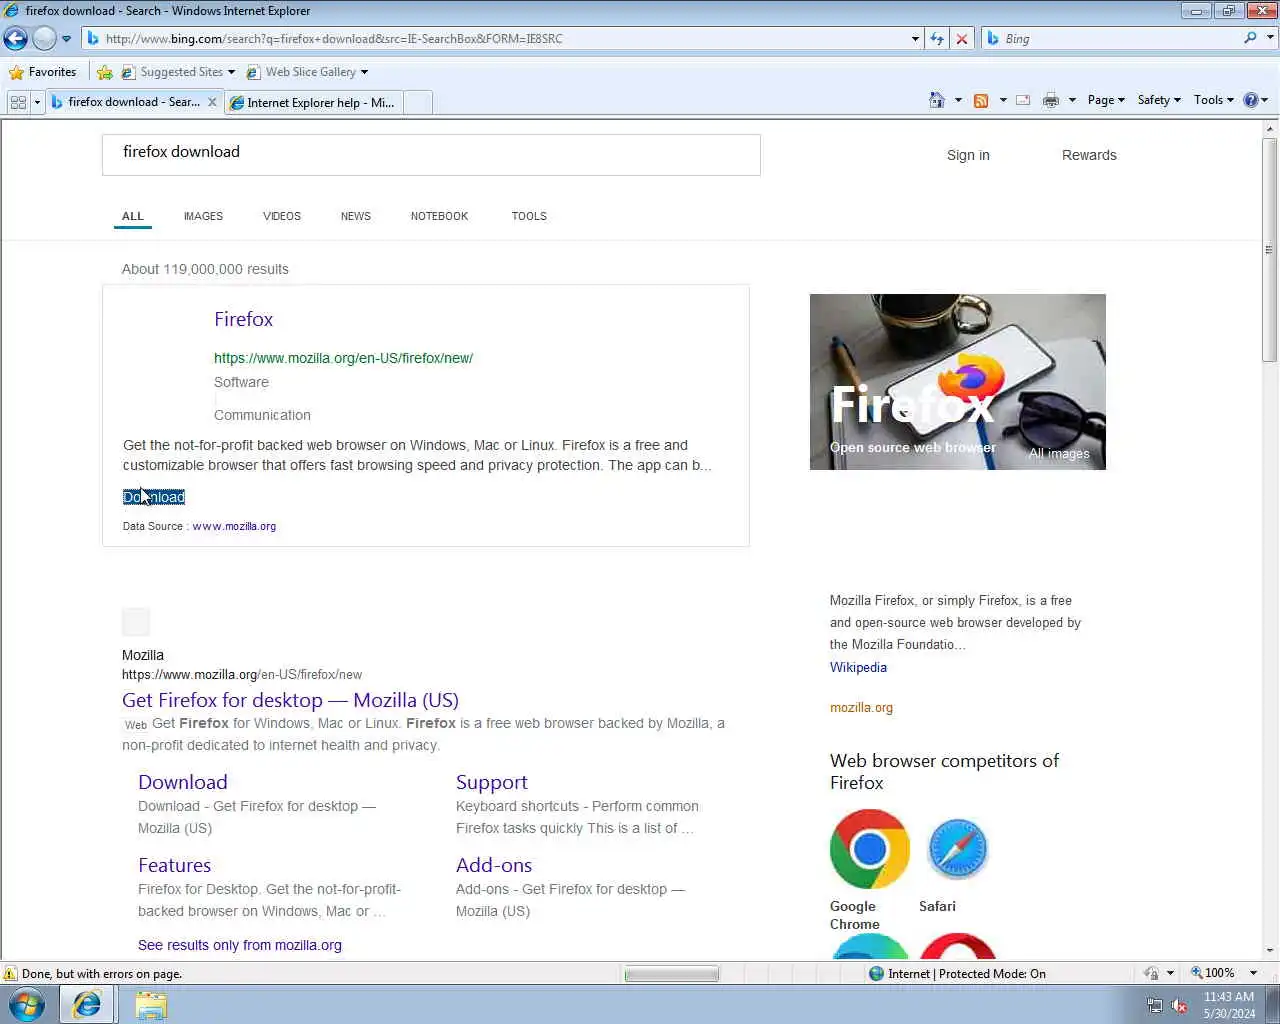Open a new blank tab
The image size is (1280, 1024).
coord(418,103)
